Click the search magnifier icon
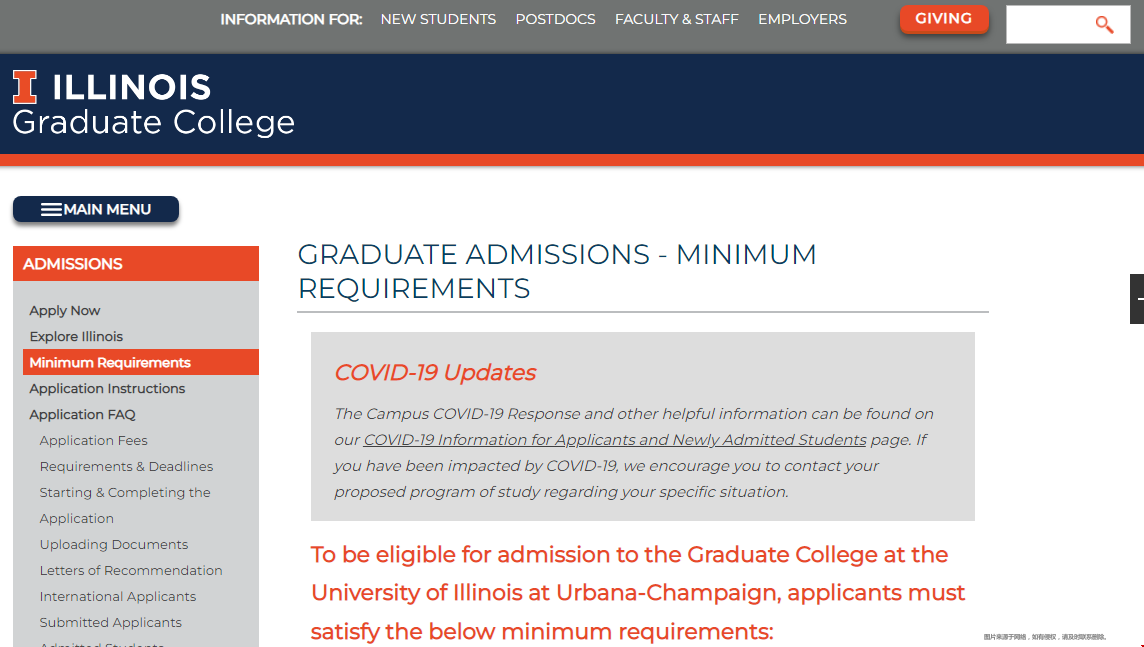 point(1104,25)
